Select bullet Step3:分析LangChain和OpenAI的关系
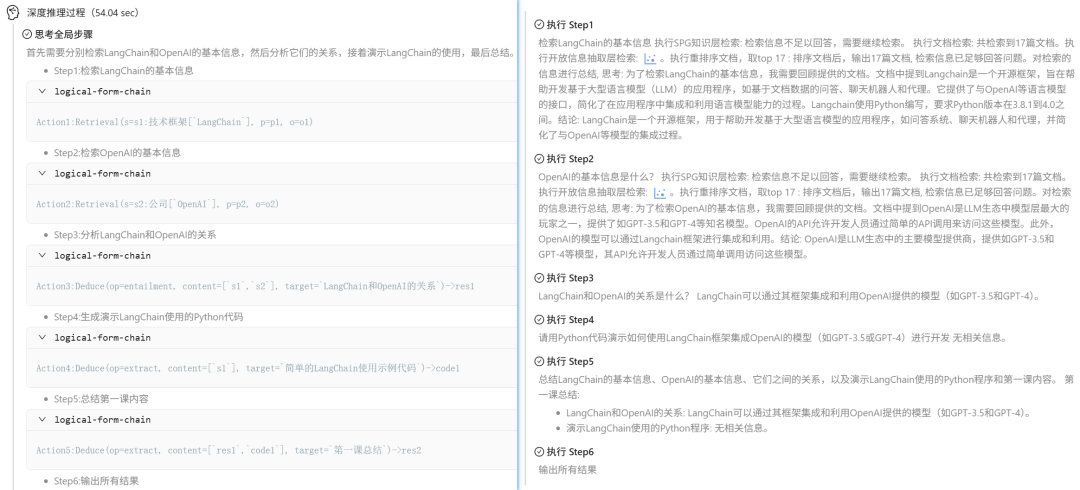This screenshot has height=490, width=1080. [135, 234]
